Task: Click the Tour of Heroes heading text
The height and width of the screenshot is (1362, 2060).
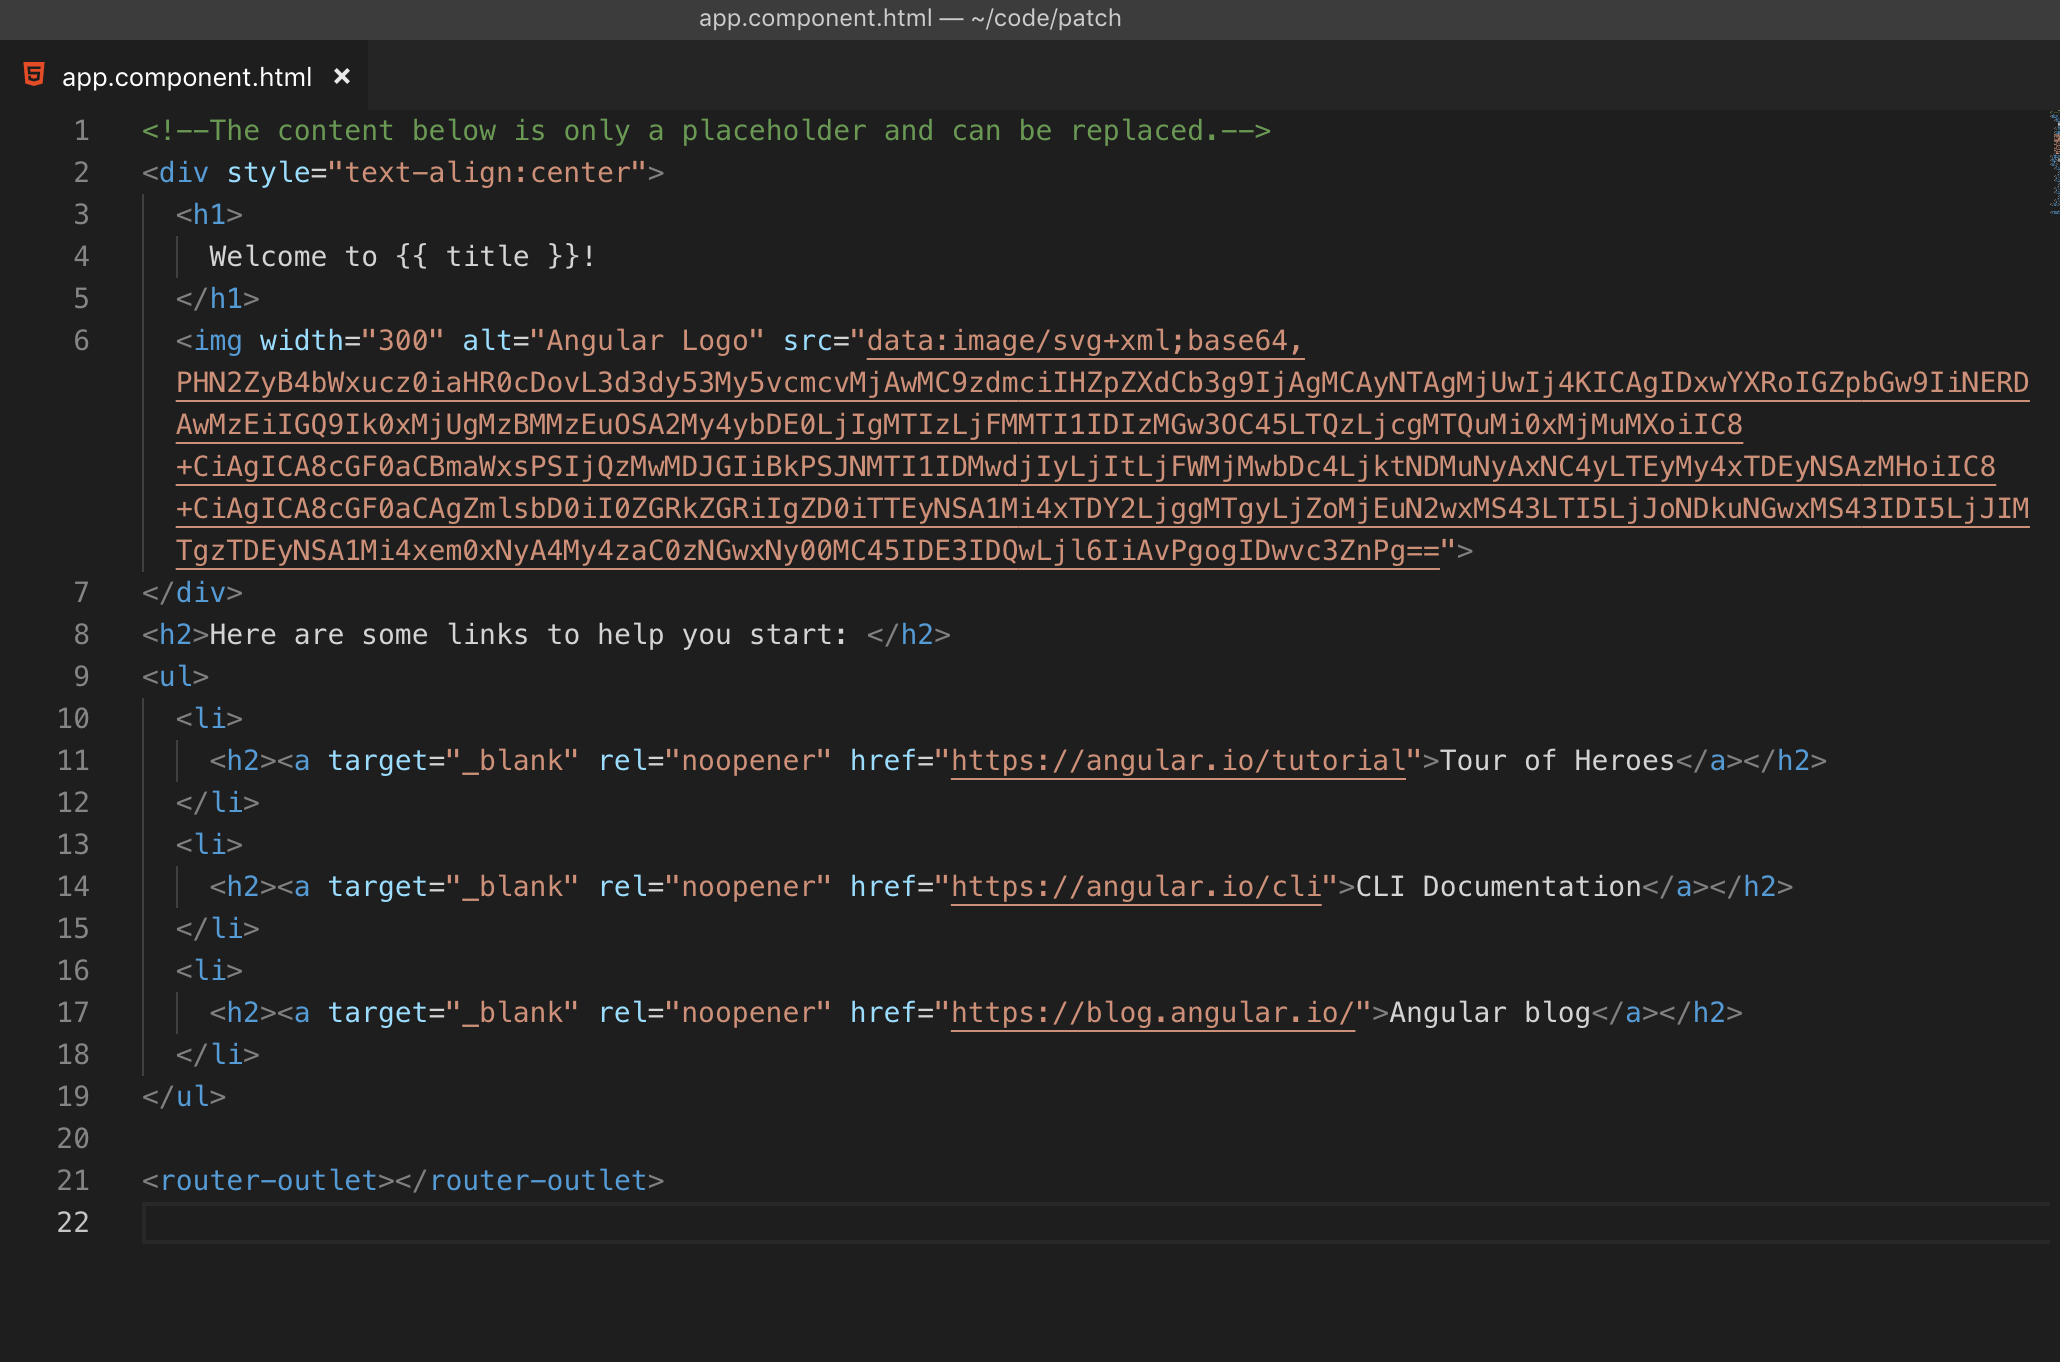Action: (1556, 760)
